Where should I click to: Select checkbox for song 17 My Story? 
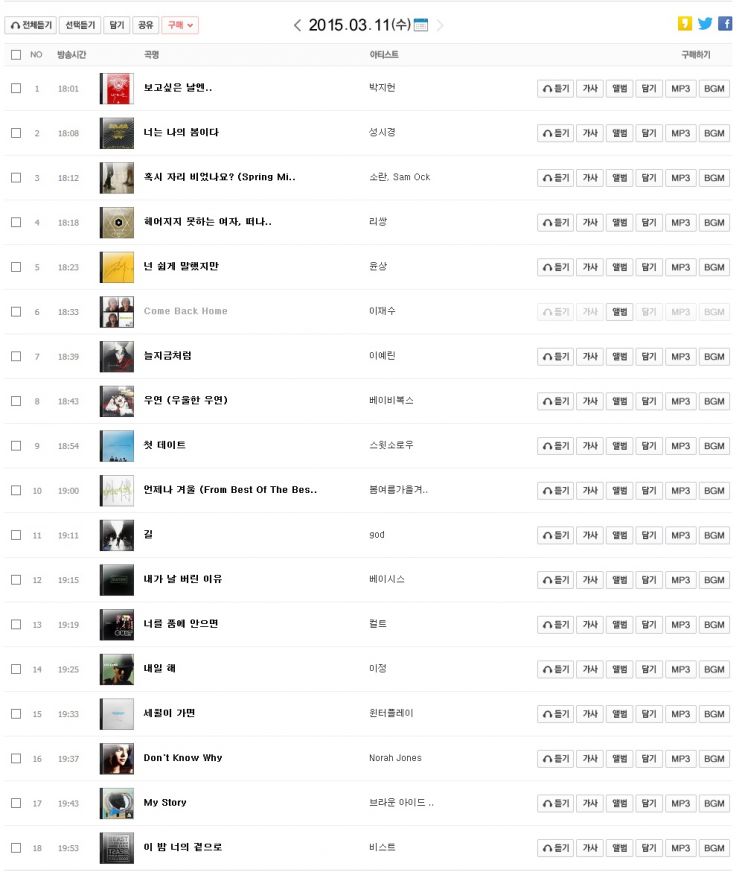pyautogui.click(x=16, y=803)
